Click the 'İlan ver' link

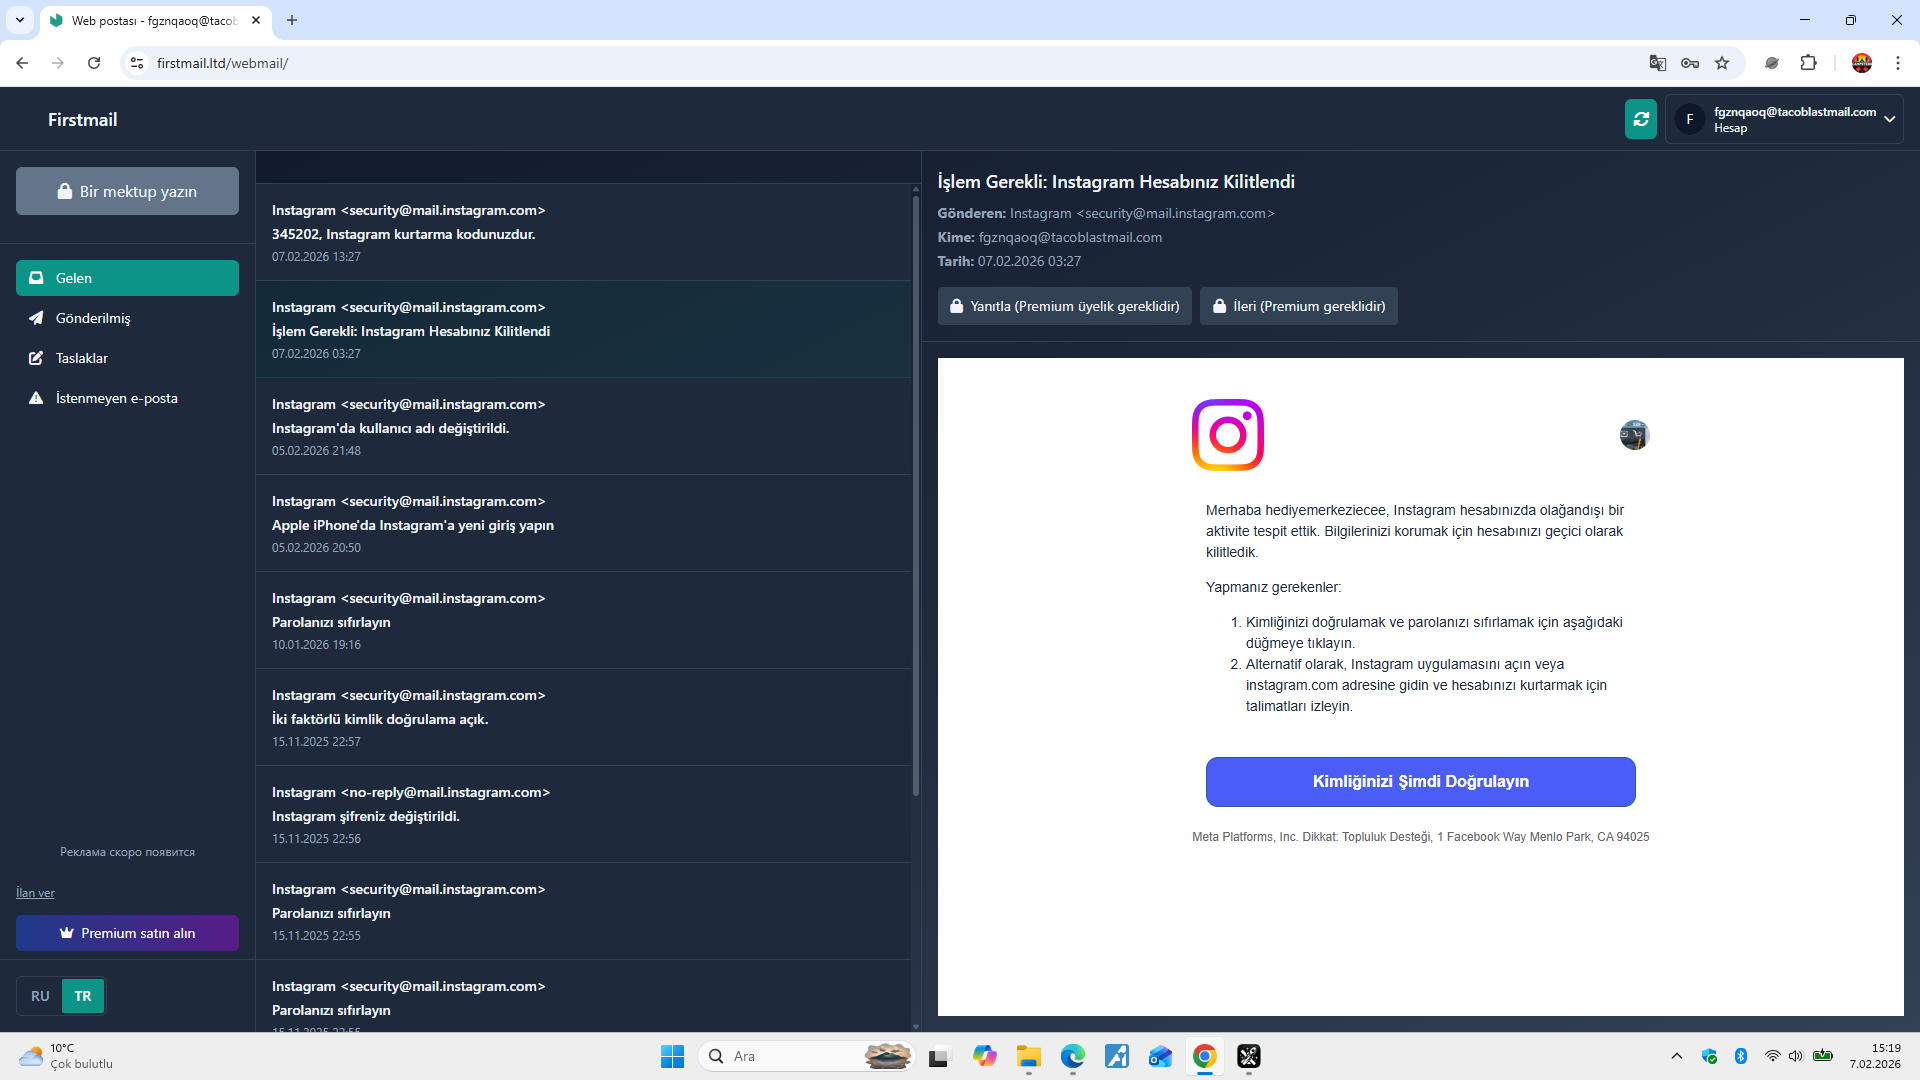point(35,893)
